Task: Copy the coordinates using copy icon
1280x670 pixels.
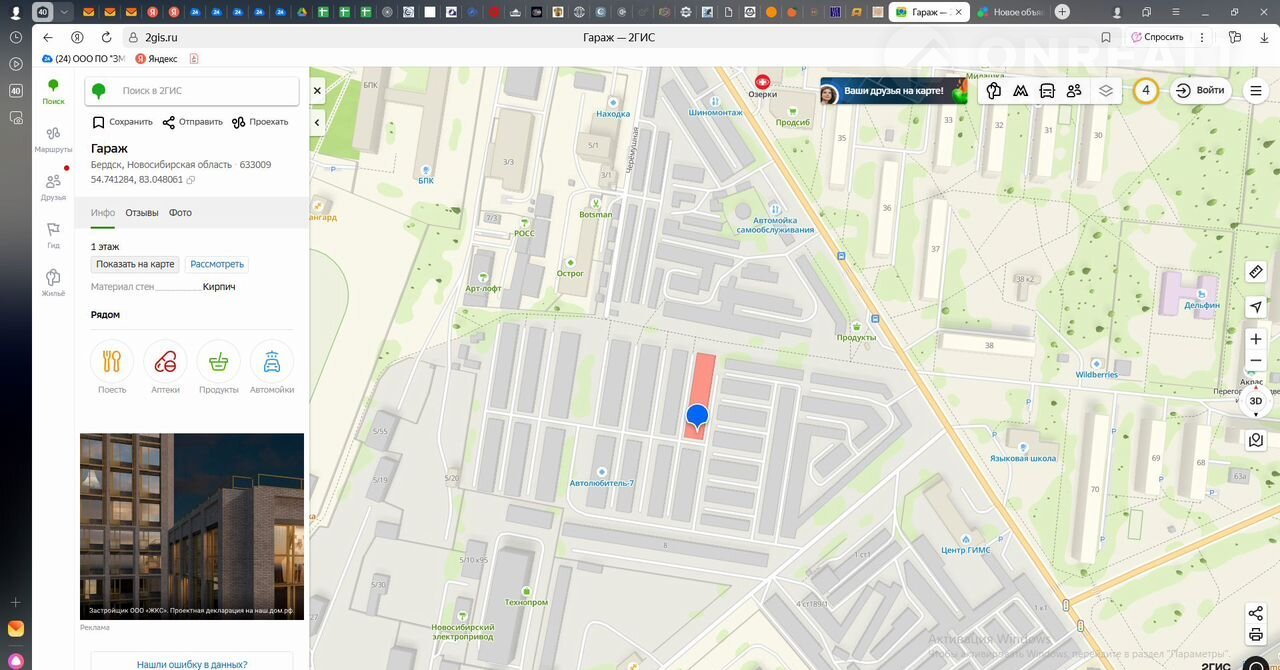Action: 191,180
